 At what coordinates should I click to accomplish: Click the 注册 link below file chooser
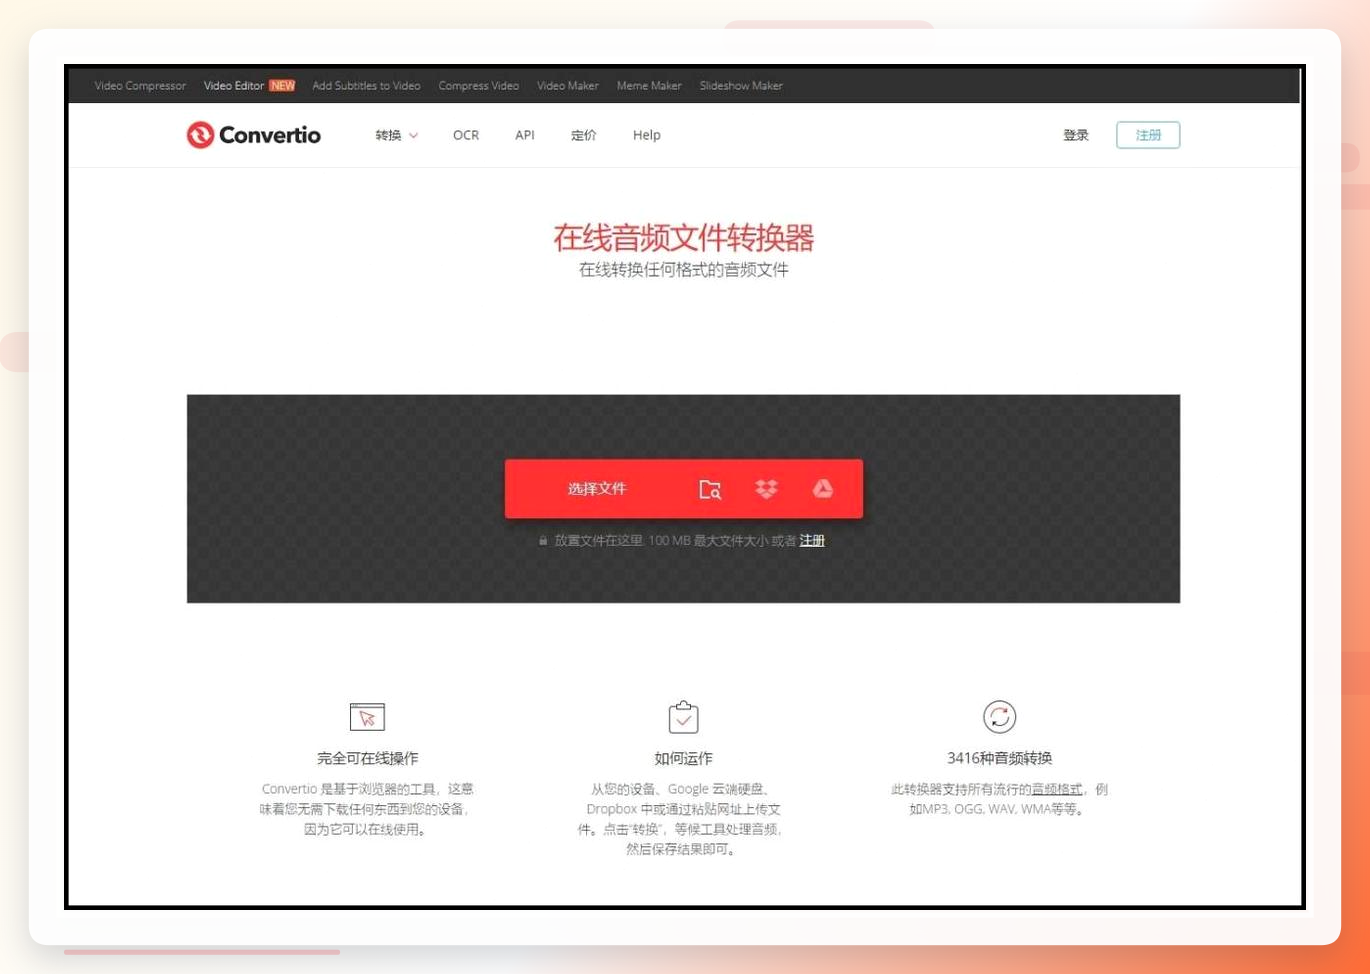[x=812, y=541]
